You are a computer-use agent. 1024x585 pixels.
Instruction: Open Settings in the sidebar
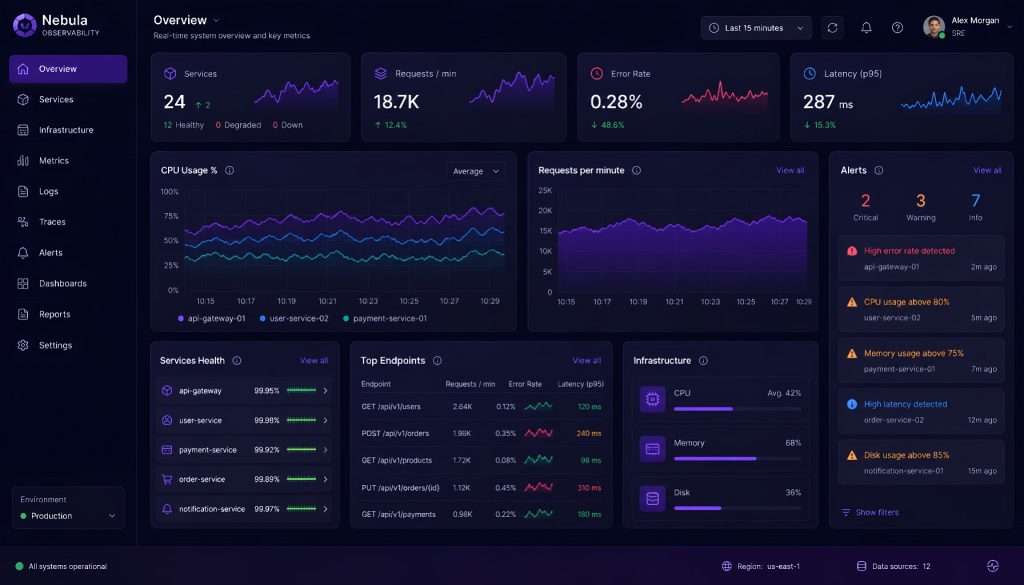point(68,345)
